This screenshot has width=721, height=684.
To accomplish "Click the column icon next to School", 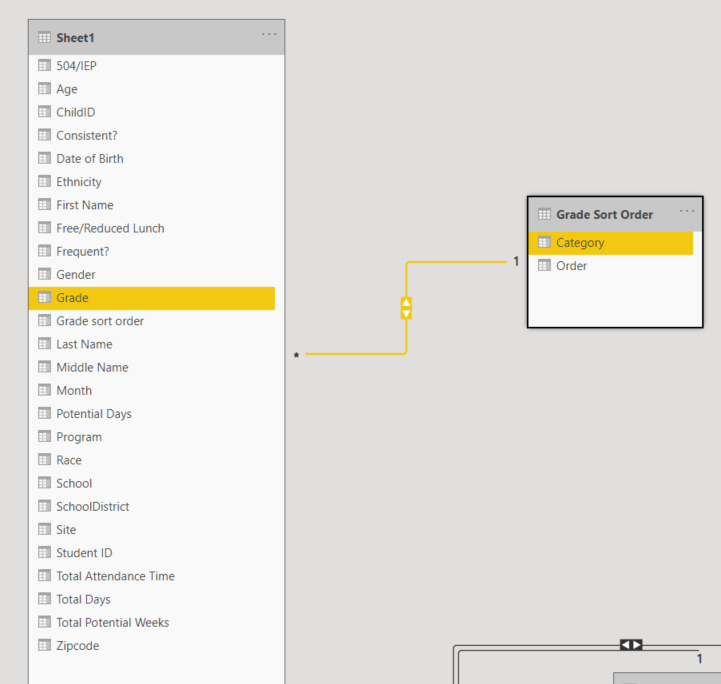I will point(44,483).
